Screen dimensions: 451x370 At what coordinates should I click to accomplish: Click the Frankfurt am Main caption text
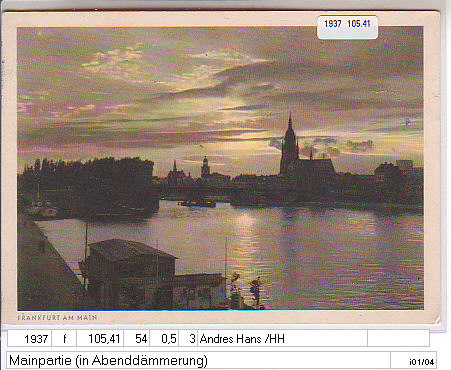click(x=57, y=318)
